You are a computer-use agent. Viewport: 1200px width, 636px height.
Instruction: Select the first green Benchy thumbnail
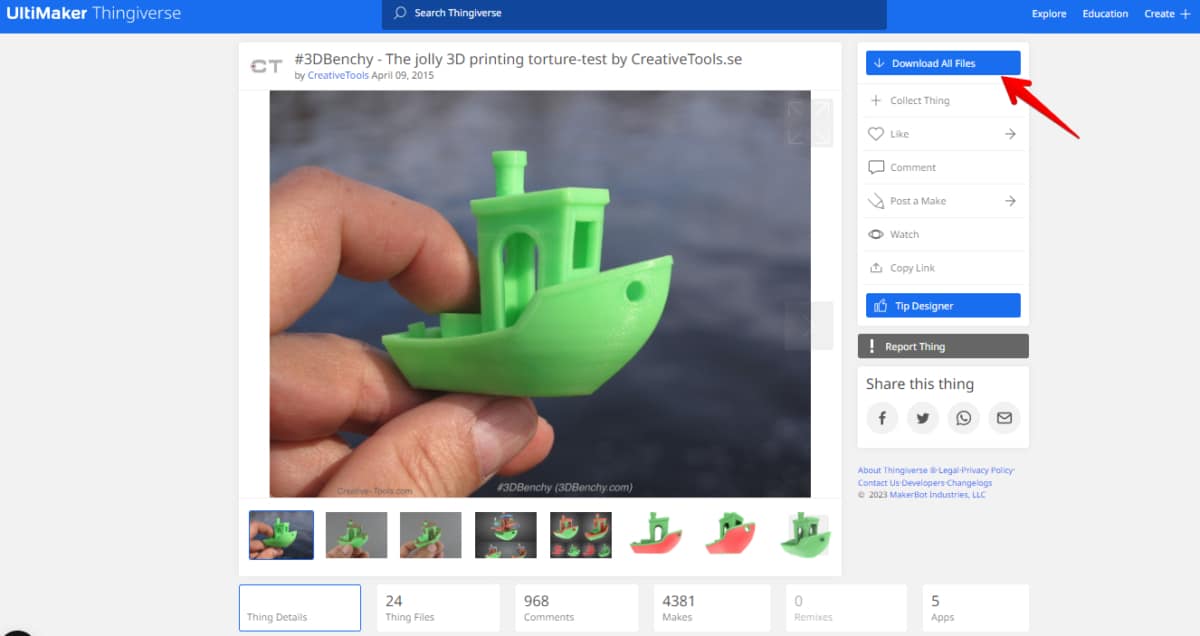pyautogui.click(x=281, y=534)
